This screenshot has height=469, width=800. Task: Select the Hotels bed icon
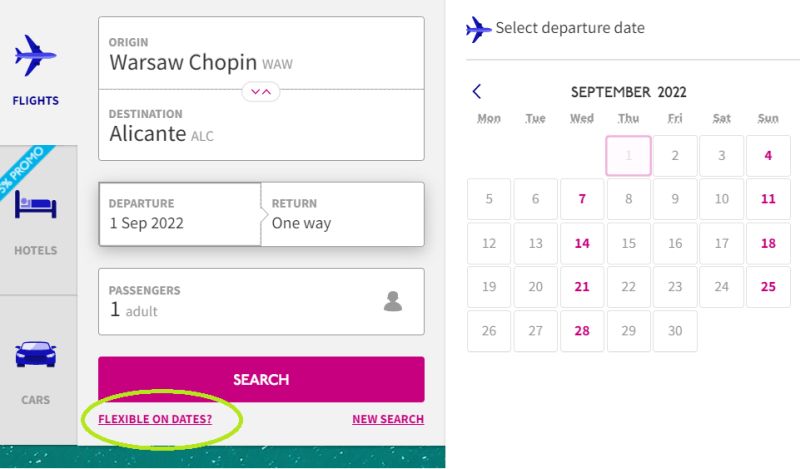coord(35,204)
